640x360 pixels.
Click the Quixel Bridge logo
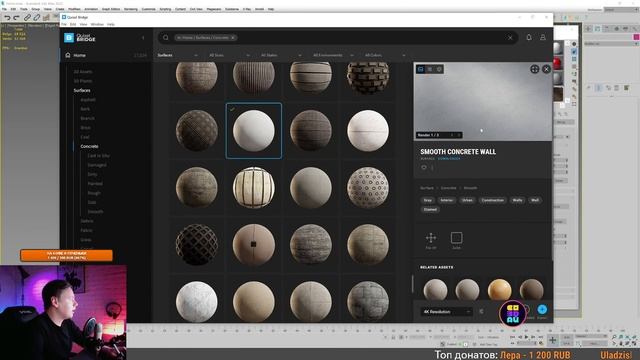pos(80,38)
